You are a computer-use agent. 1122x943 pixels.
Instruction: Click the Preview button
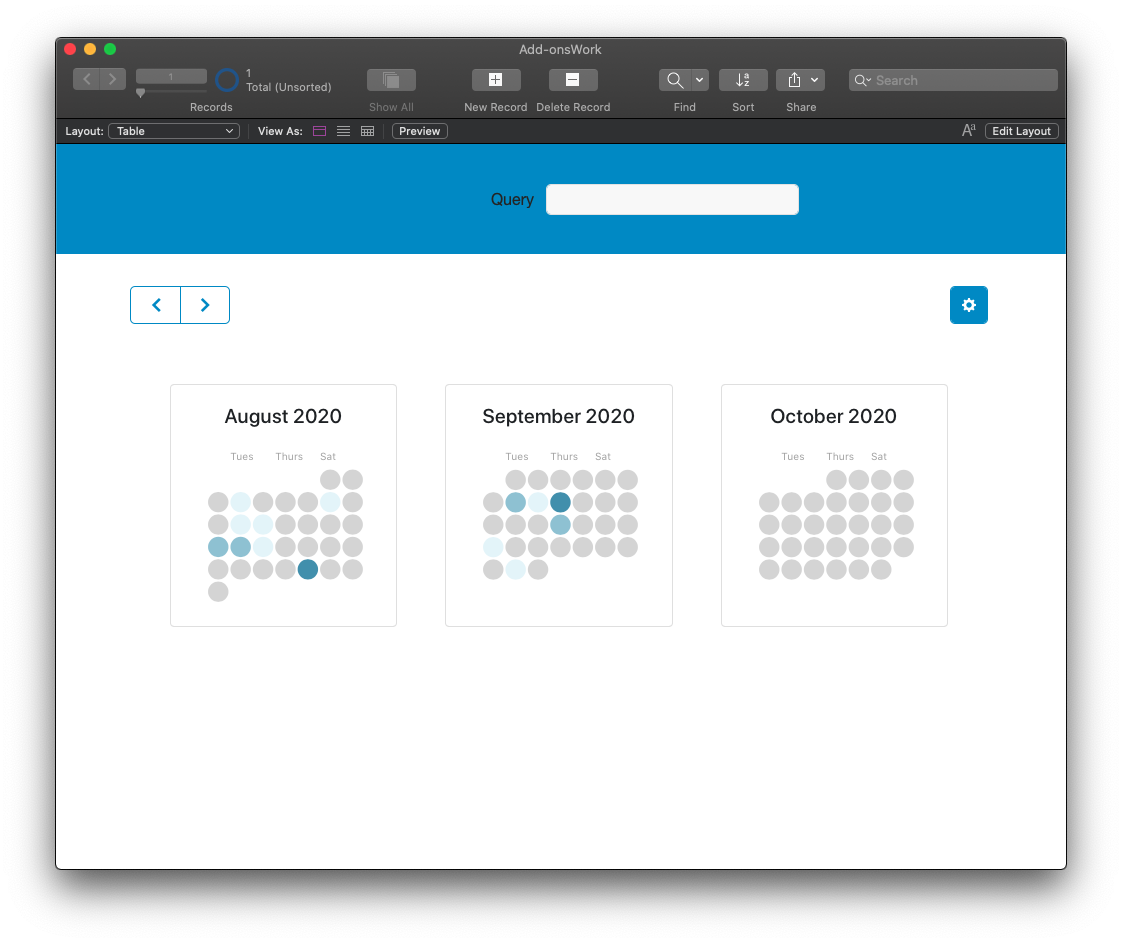point(419,131)
